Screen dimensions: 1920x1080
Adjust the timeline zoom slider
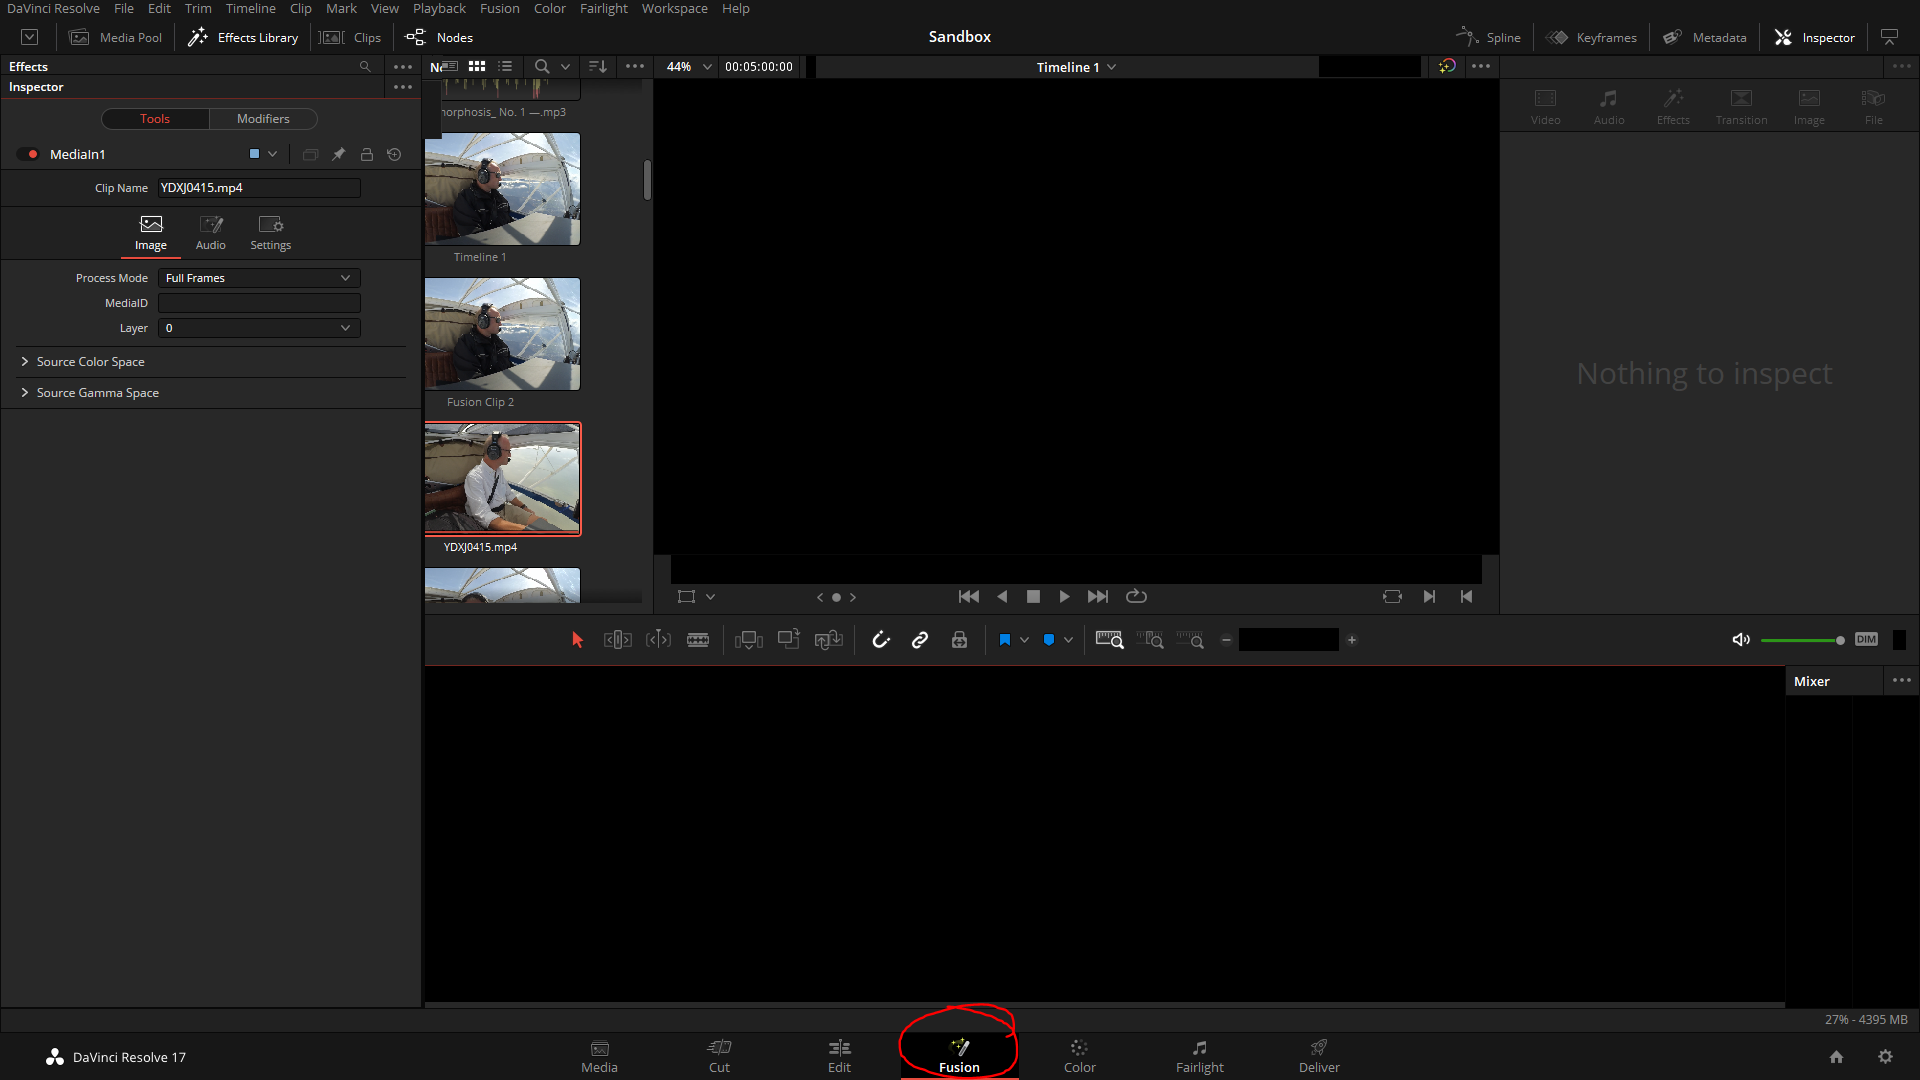pos(1289,640)
